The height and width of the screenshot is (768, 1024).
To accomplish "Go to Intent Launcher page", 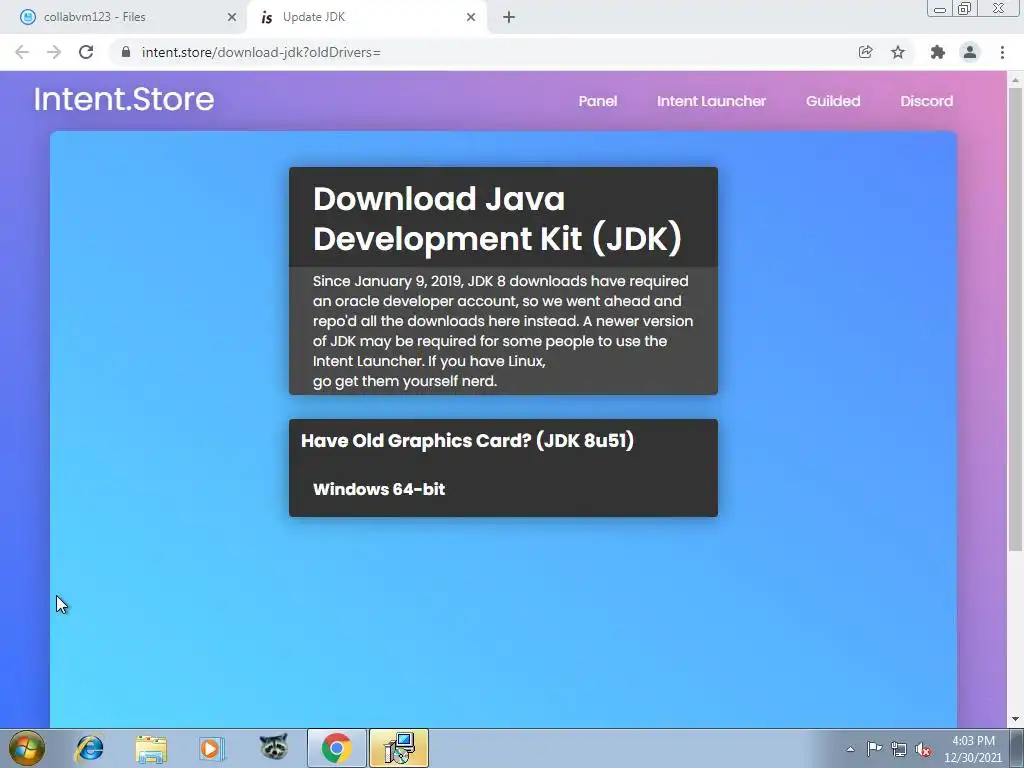I will [711, 101].
